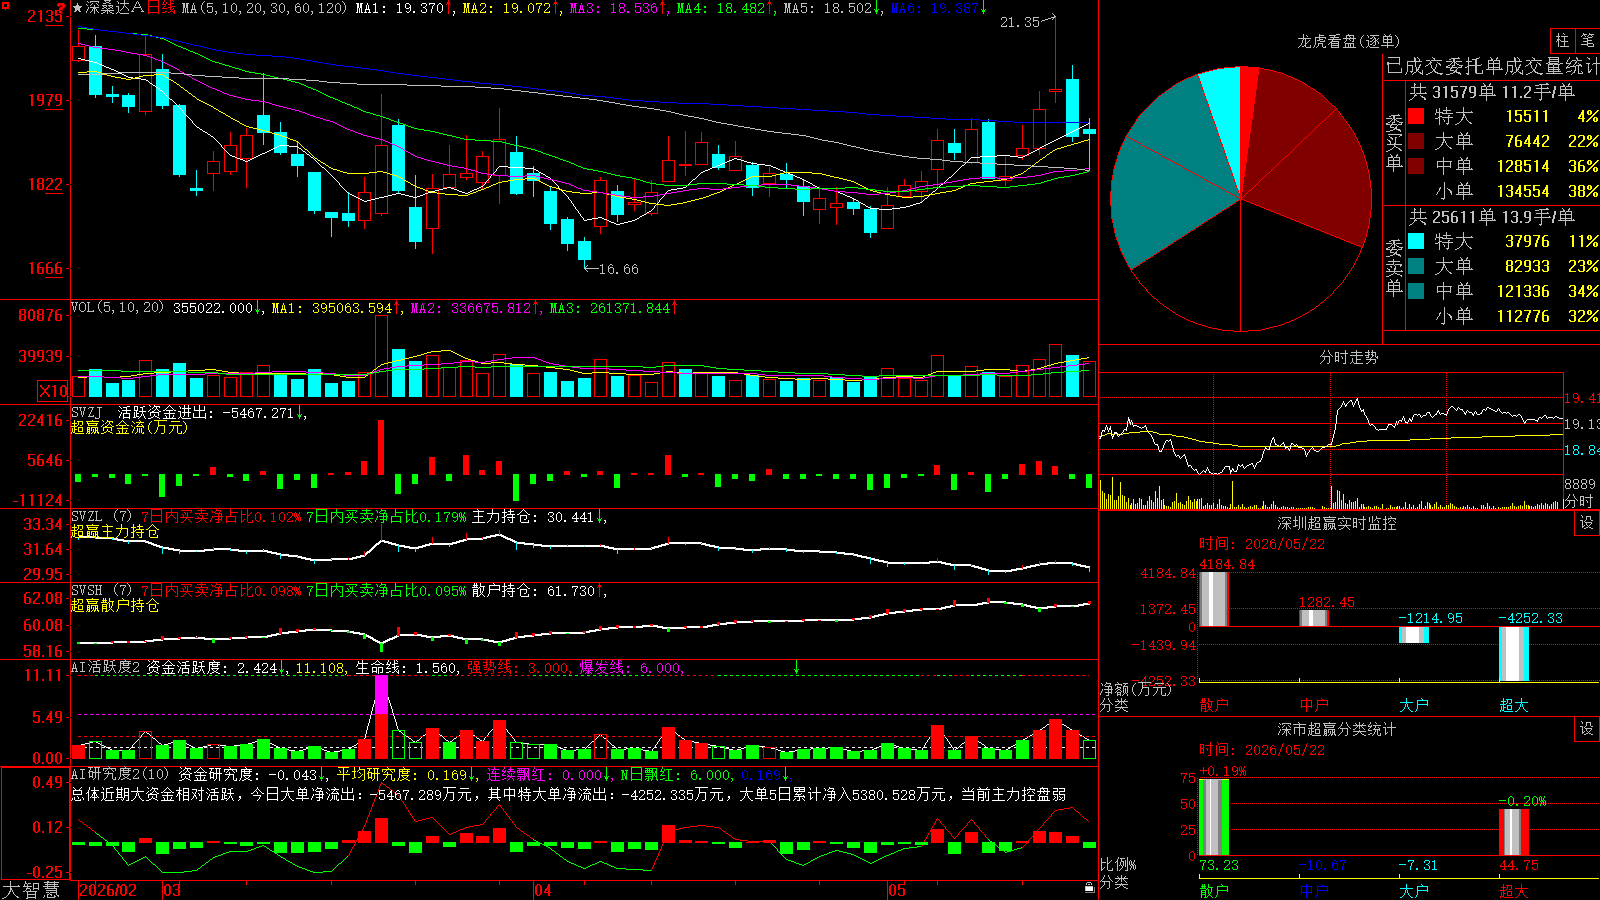Click the 05 month marker on the time axis
The image size is (1600, 900).
click(x=897, y=890)
